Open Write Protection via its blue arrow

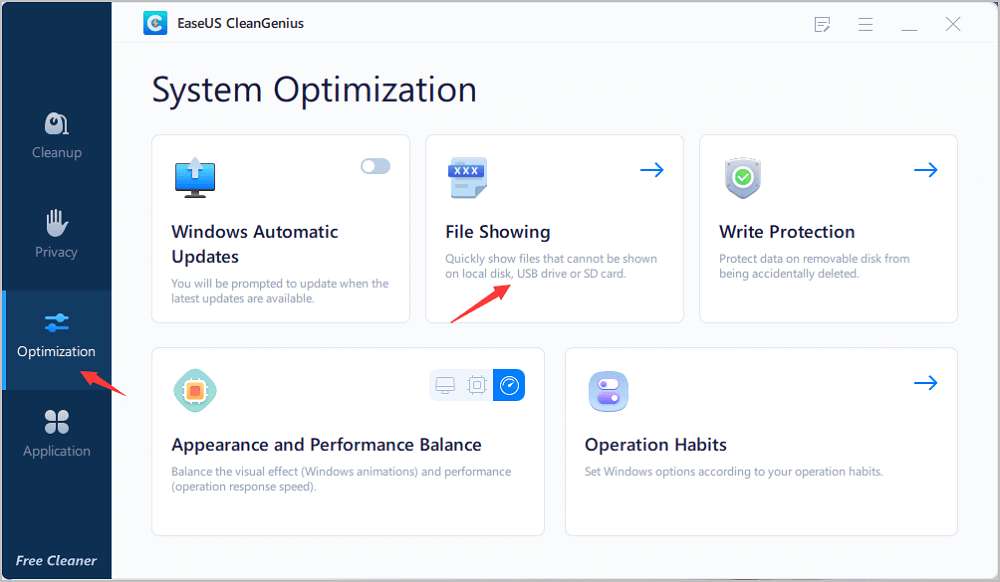click(925, 170)
